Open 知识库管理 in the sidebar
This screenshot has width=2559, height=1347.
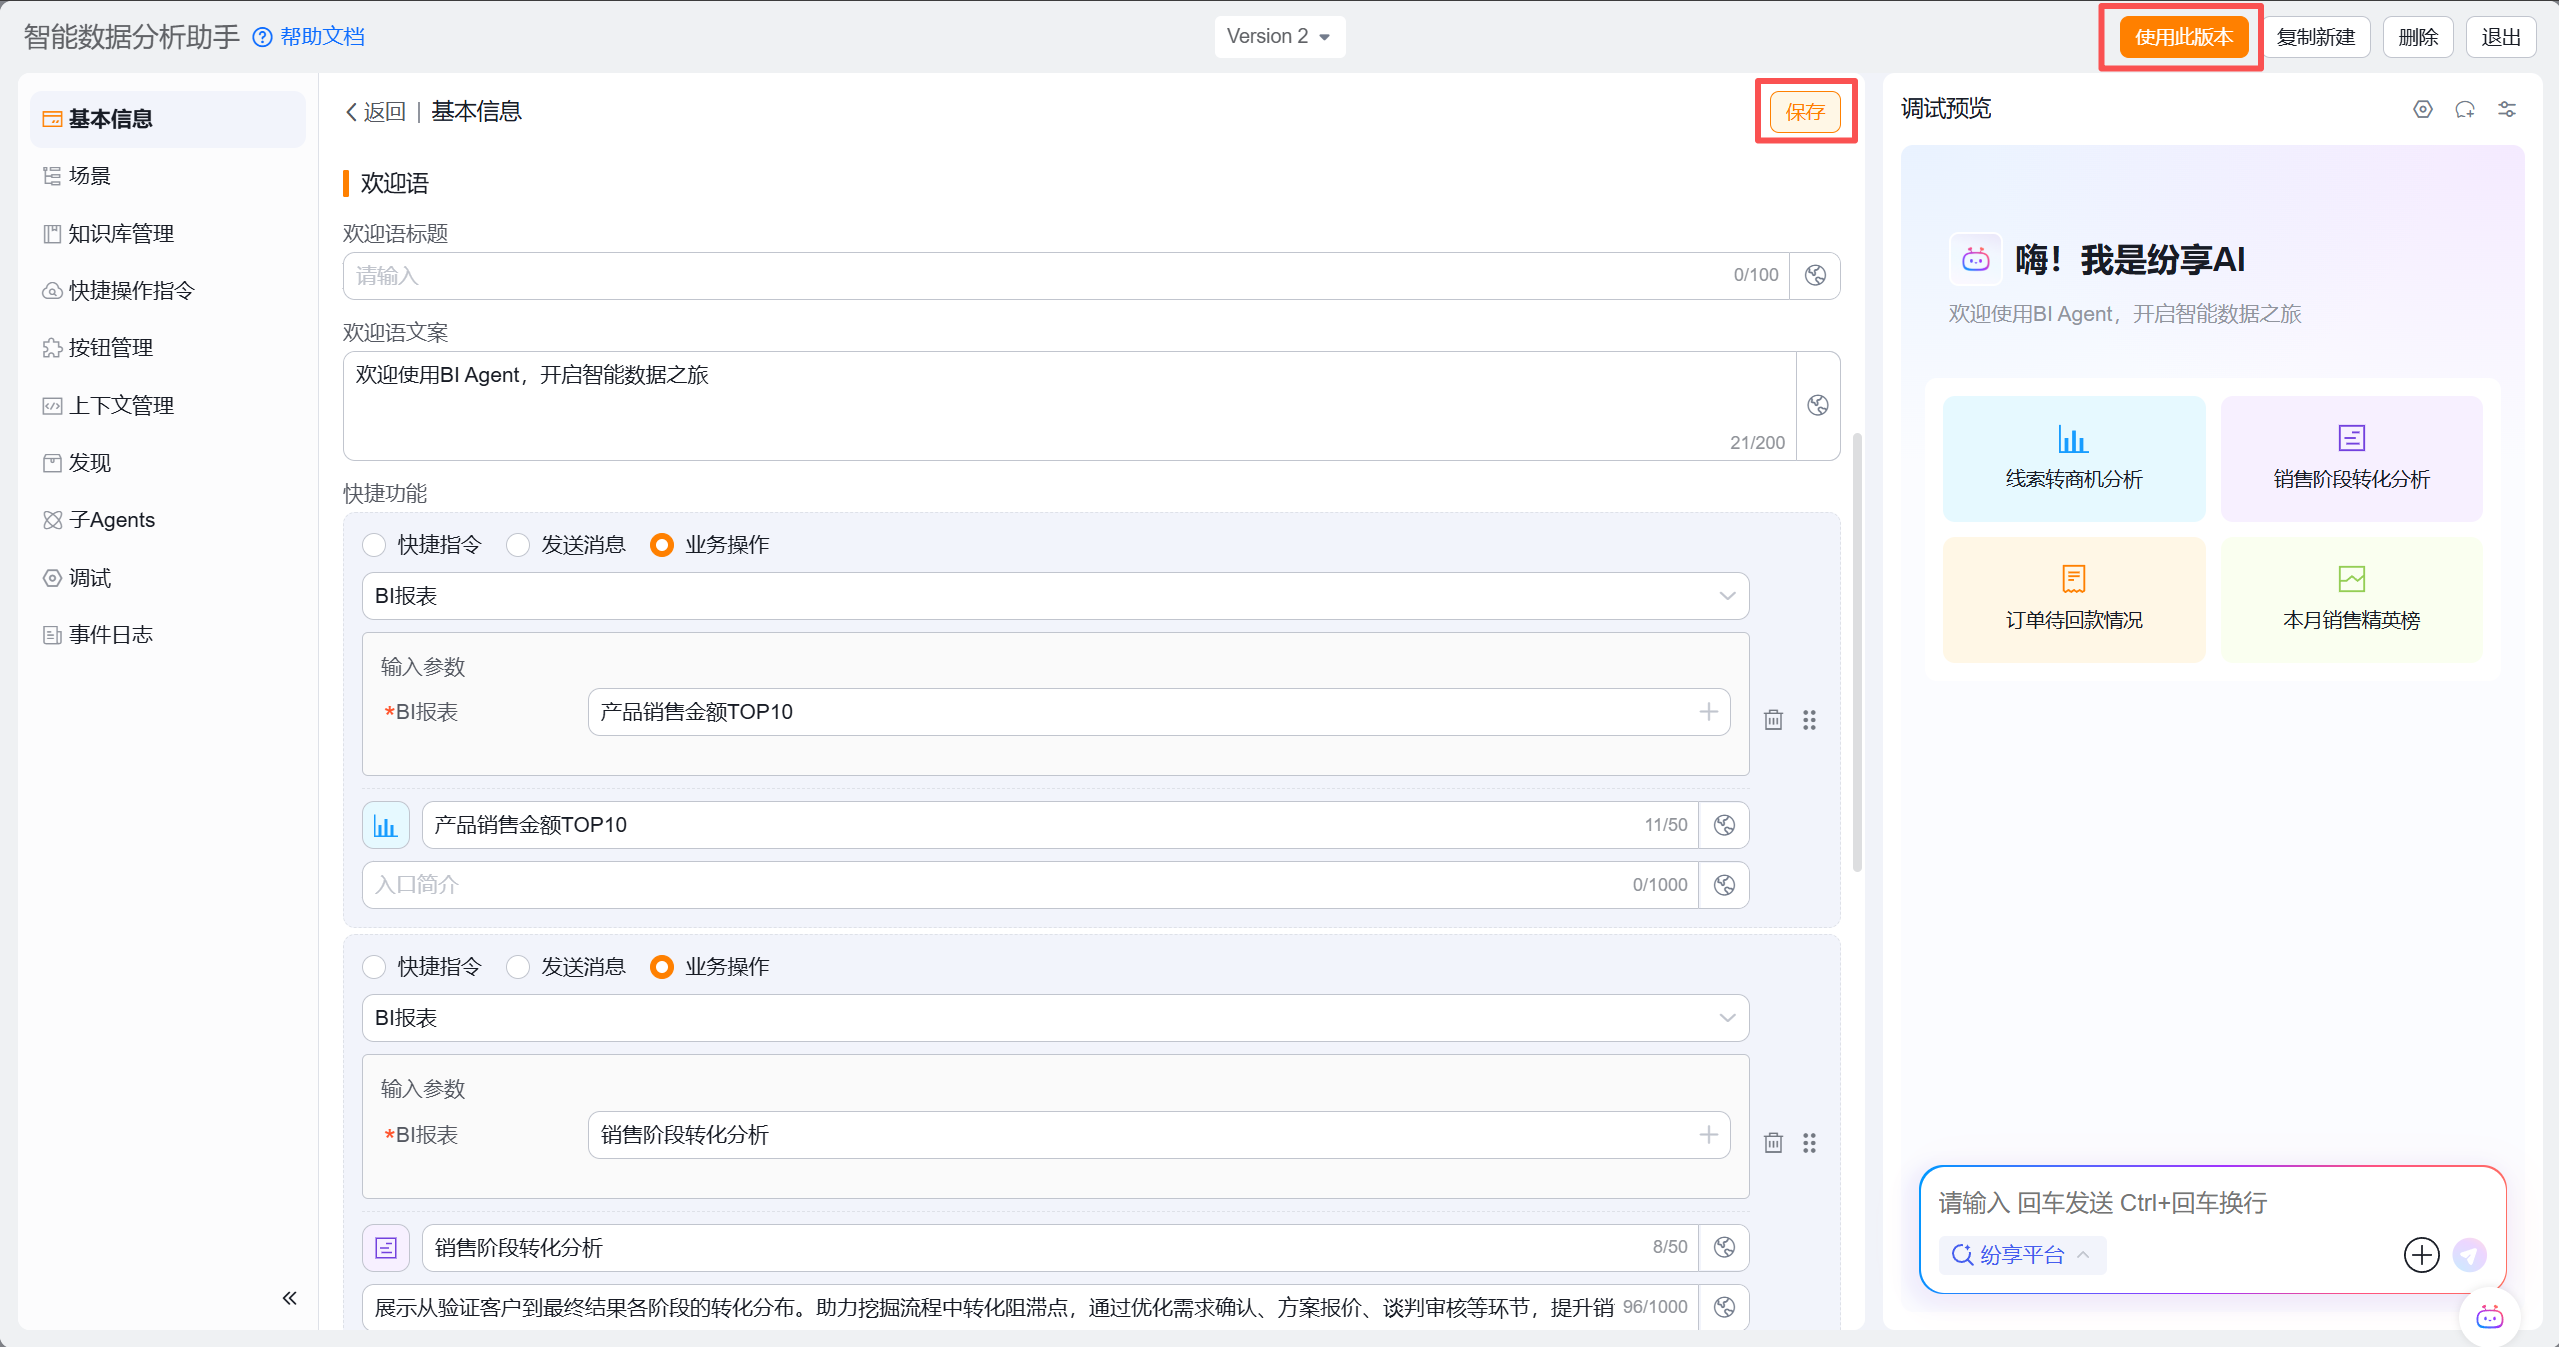(121, 234)
